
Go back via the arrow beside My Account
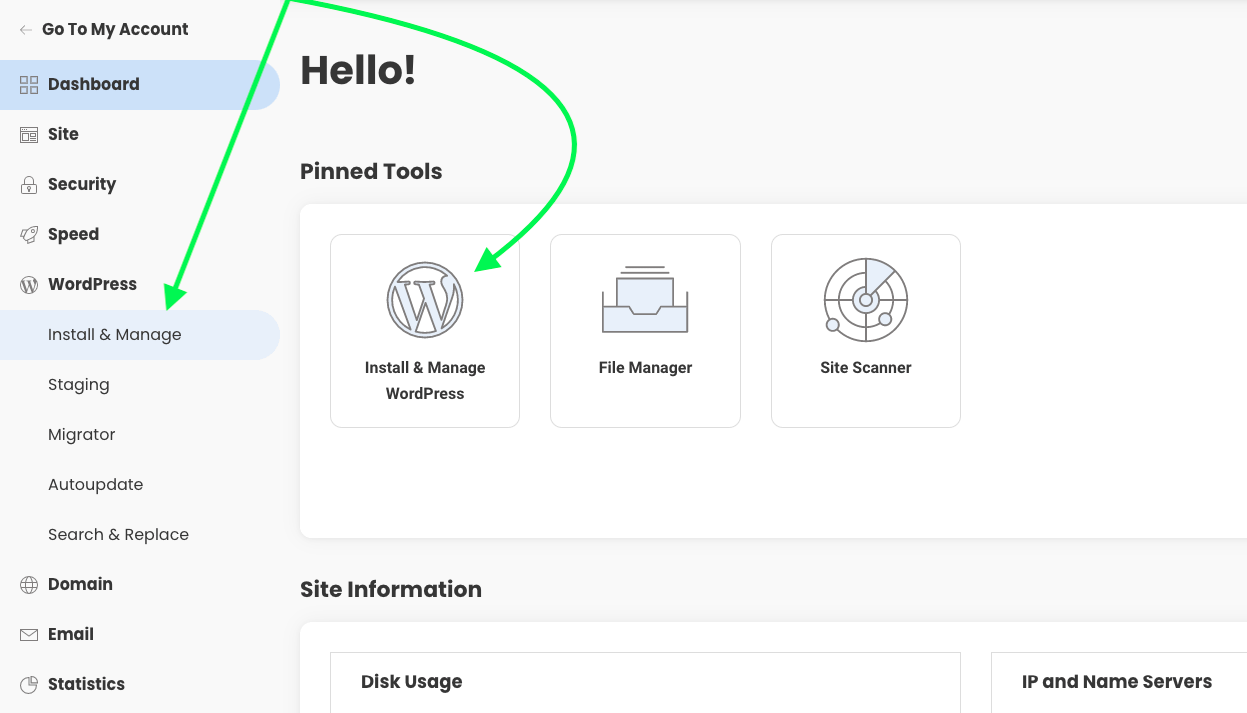pyautogui.click(x=26, y=30)
